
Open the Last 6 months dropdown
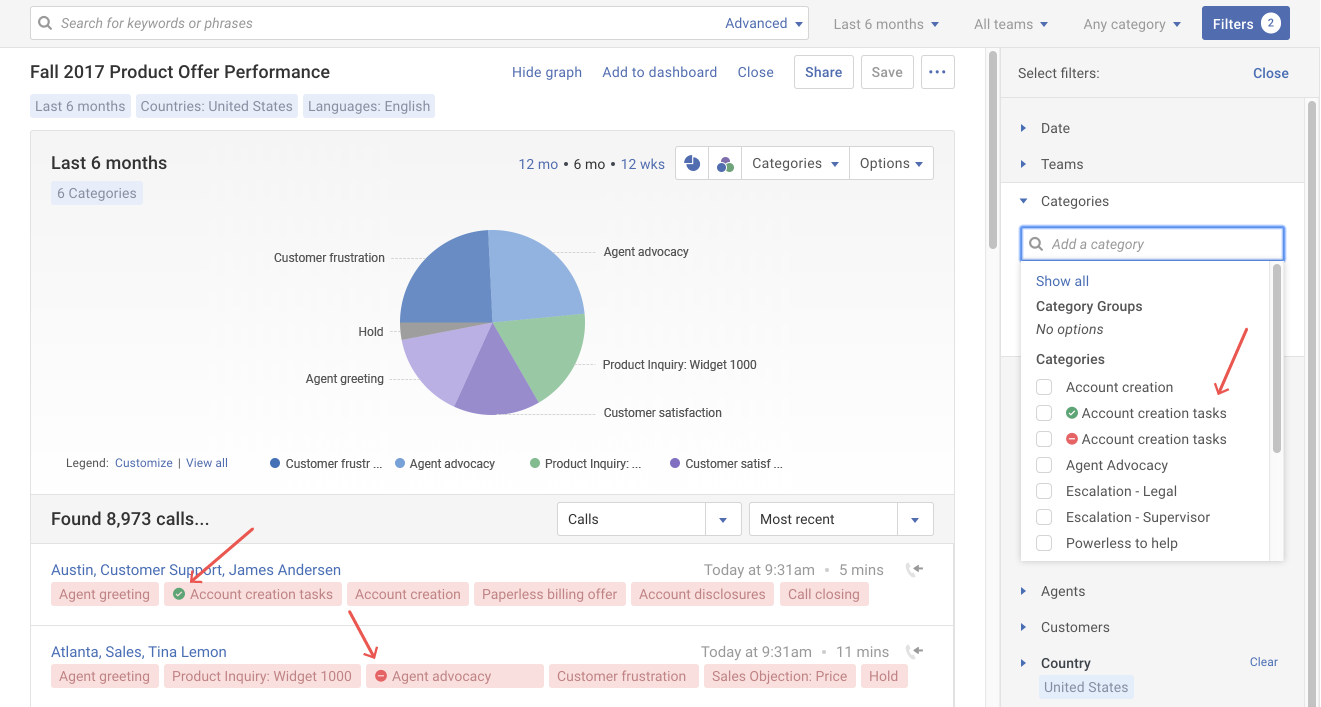click(887, 24)
